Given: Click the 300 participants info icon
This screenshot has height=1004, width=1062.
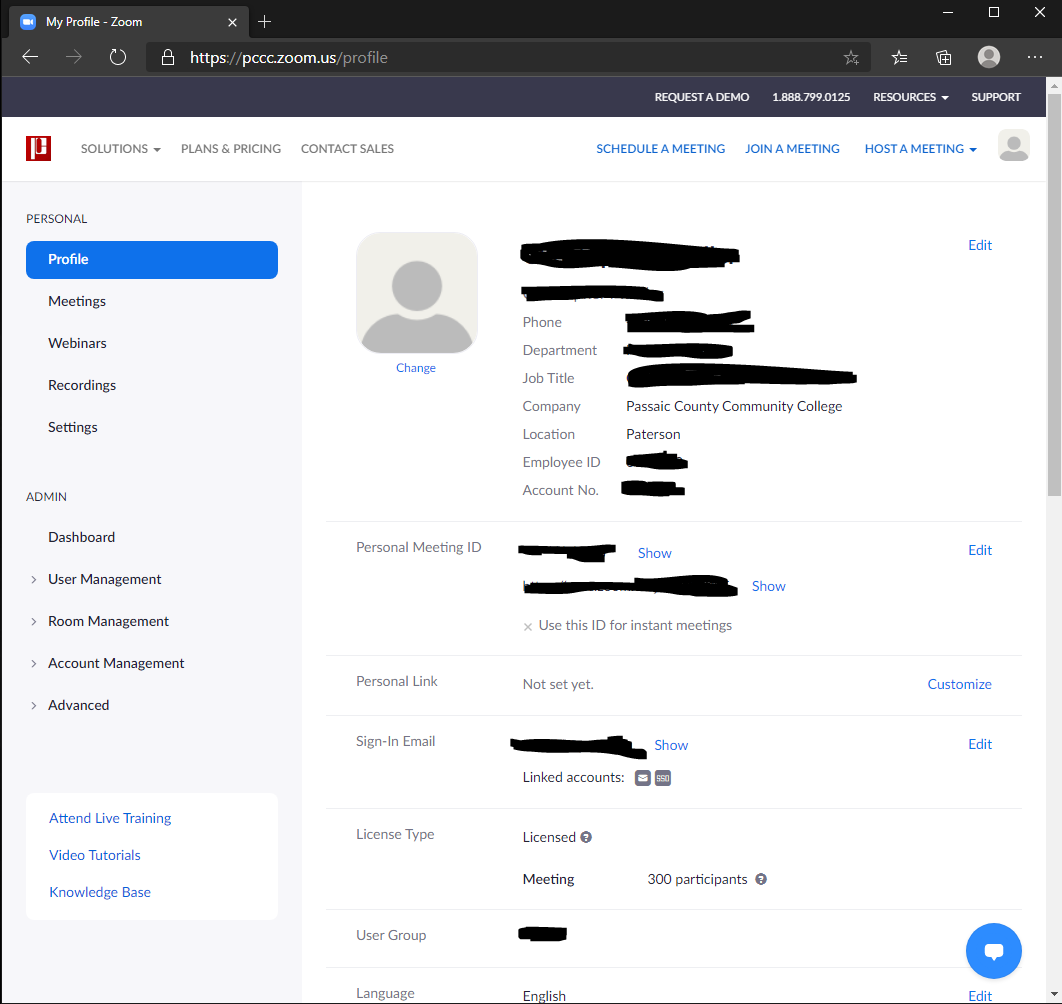Looking at the screenshot, I should pyautogui.click(x=761, y=879).
